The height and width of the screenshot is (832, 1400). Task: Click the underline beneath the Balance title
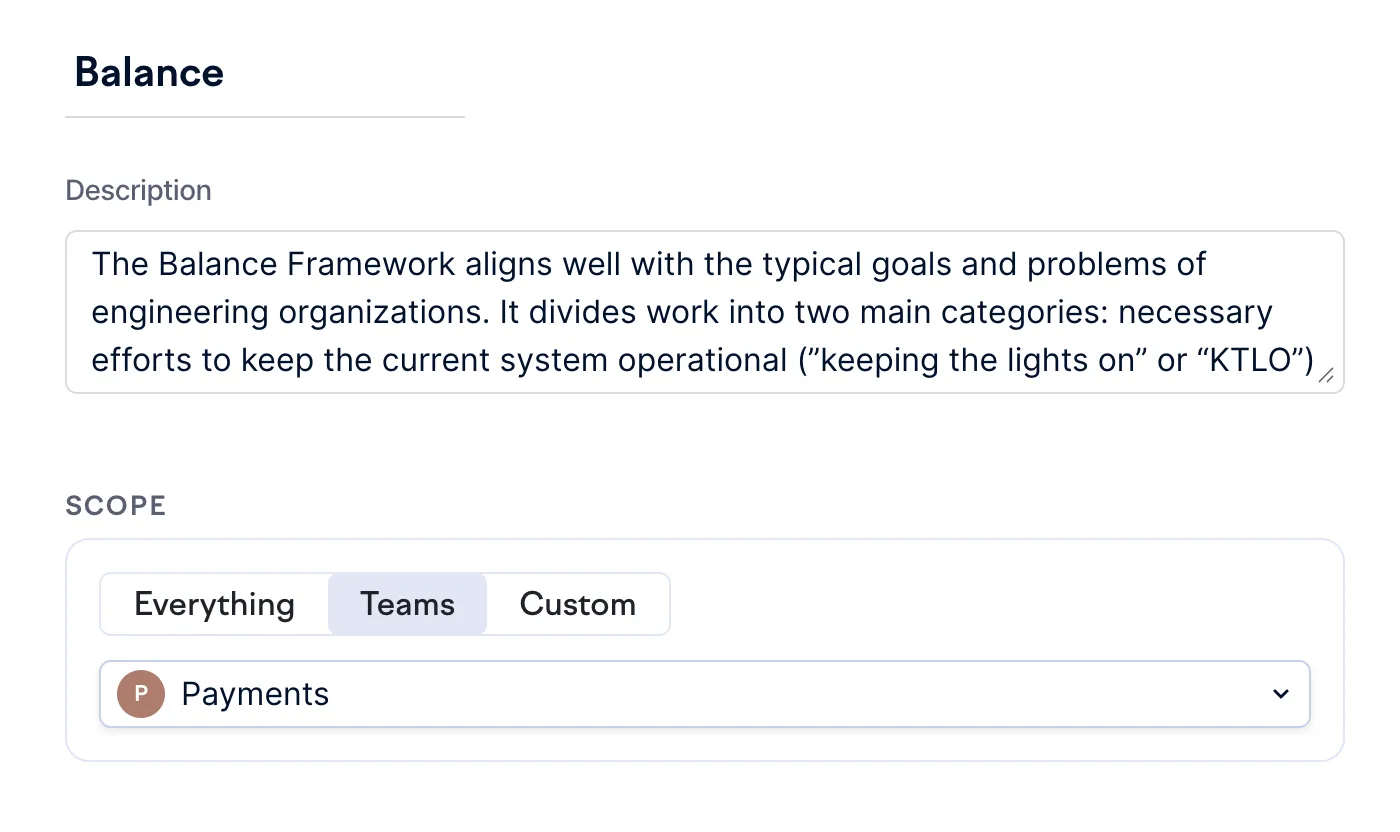265,117
